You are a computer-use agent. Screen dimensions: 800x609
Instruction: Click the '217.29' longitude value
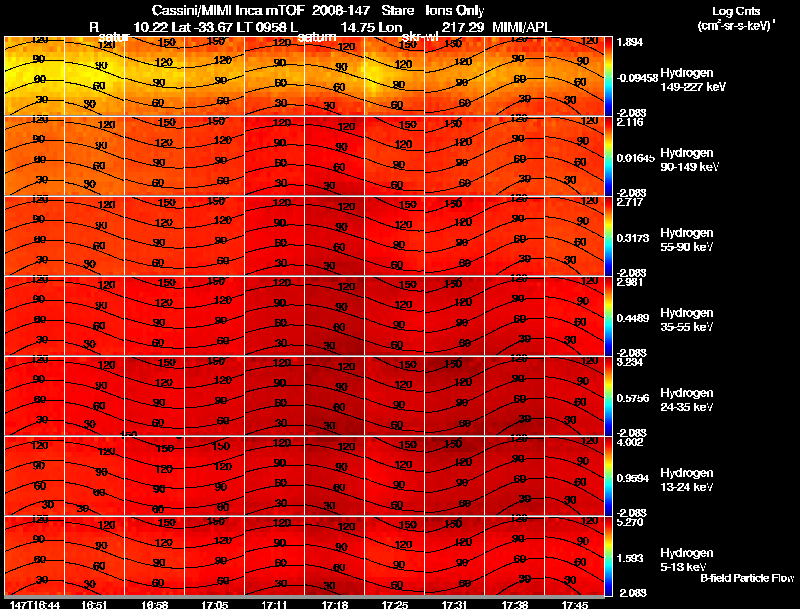point(463,27)
